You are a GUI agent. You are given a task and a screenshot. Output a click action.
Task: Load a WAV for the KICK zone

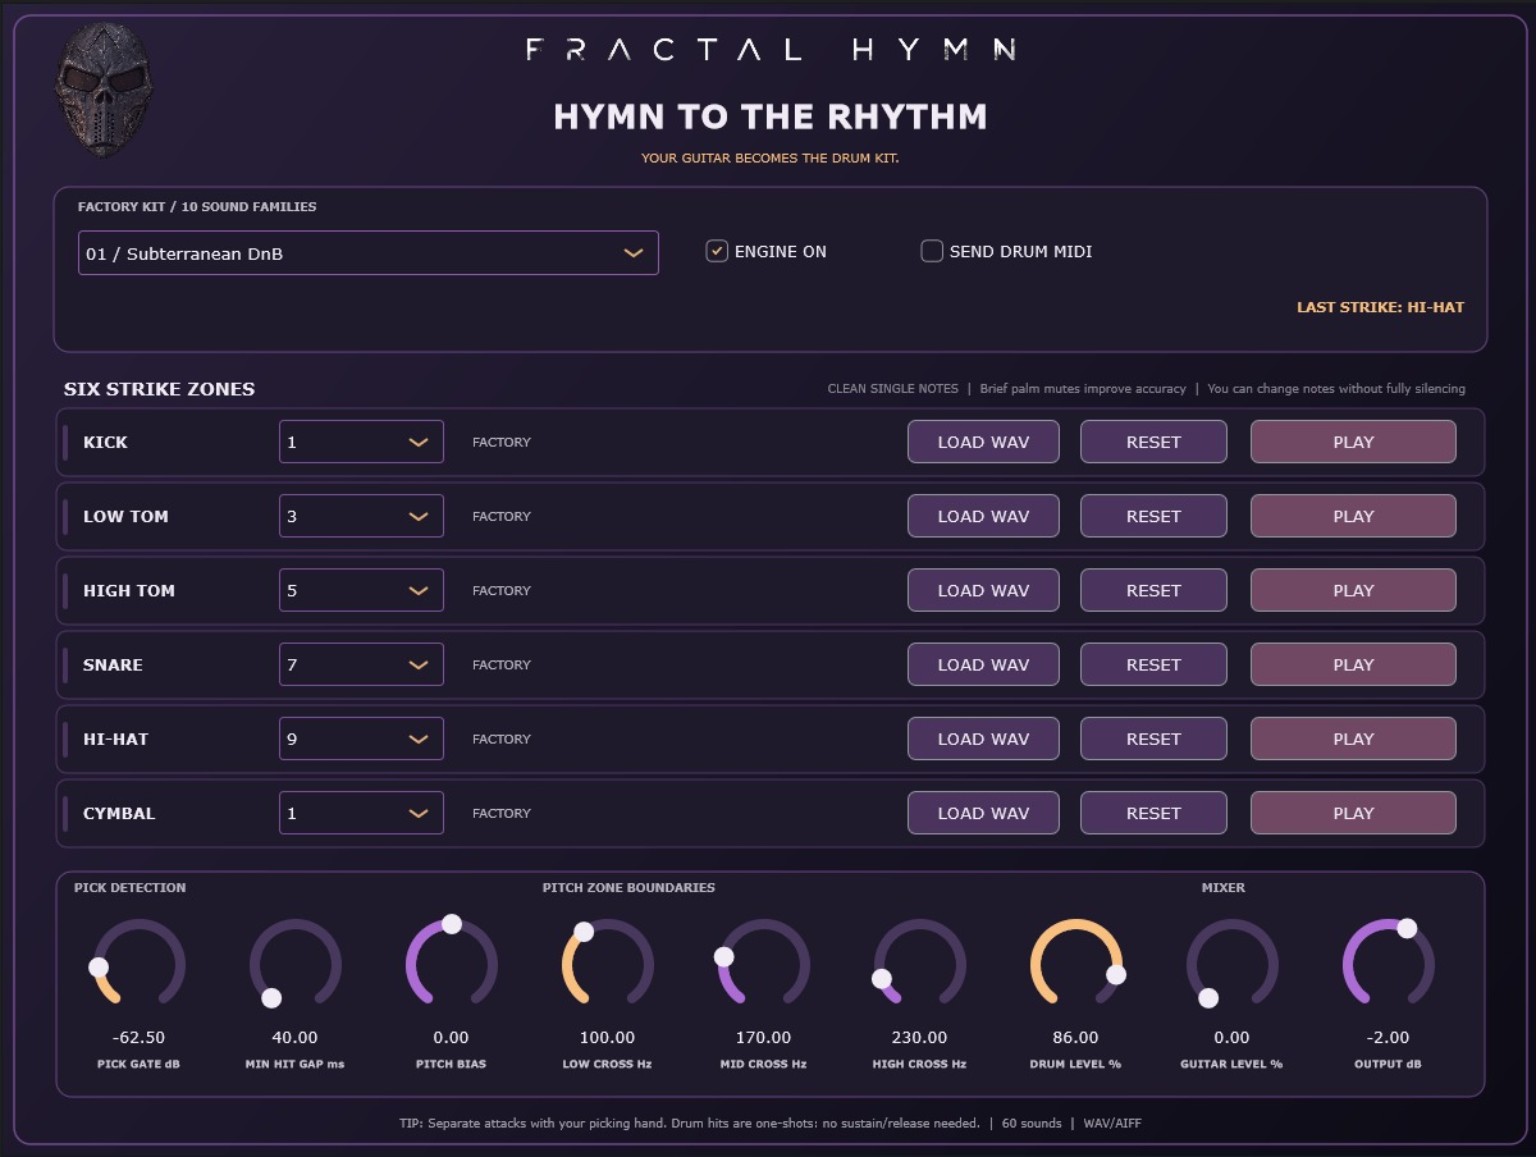(983, 442)
